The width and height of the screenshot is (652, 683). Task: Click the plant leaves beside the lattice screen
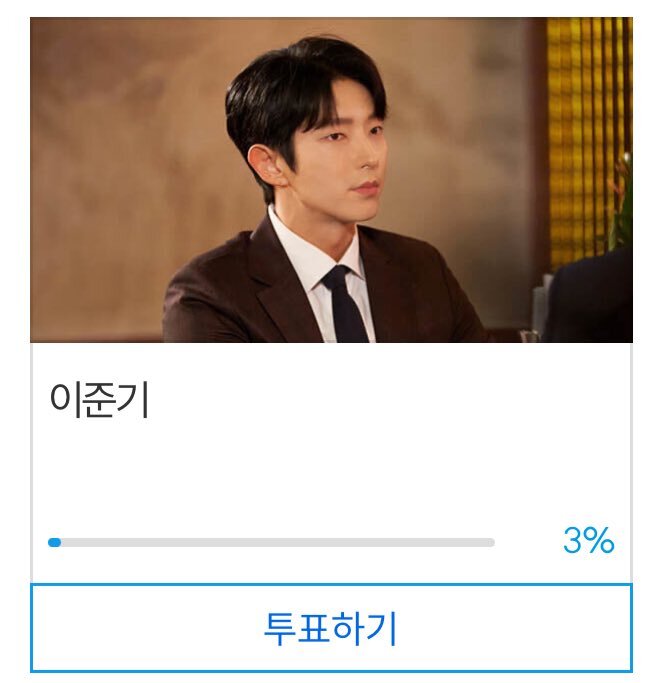(x=622, y=205)
